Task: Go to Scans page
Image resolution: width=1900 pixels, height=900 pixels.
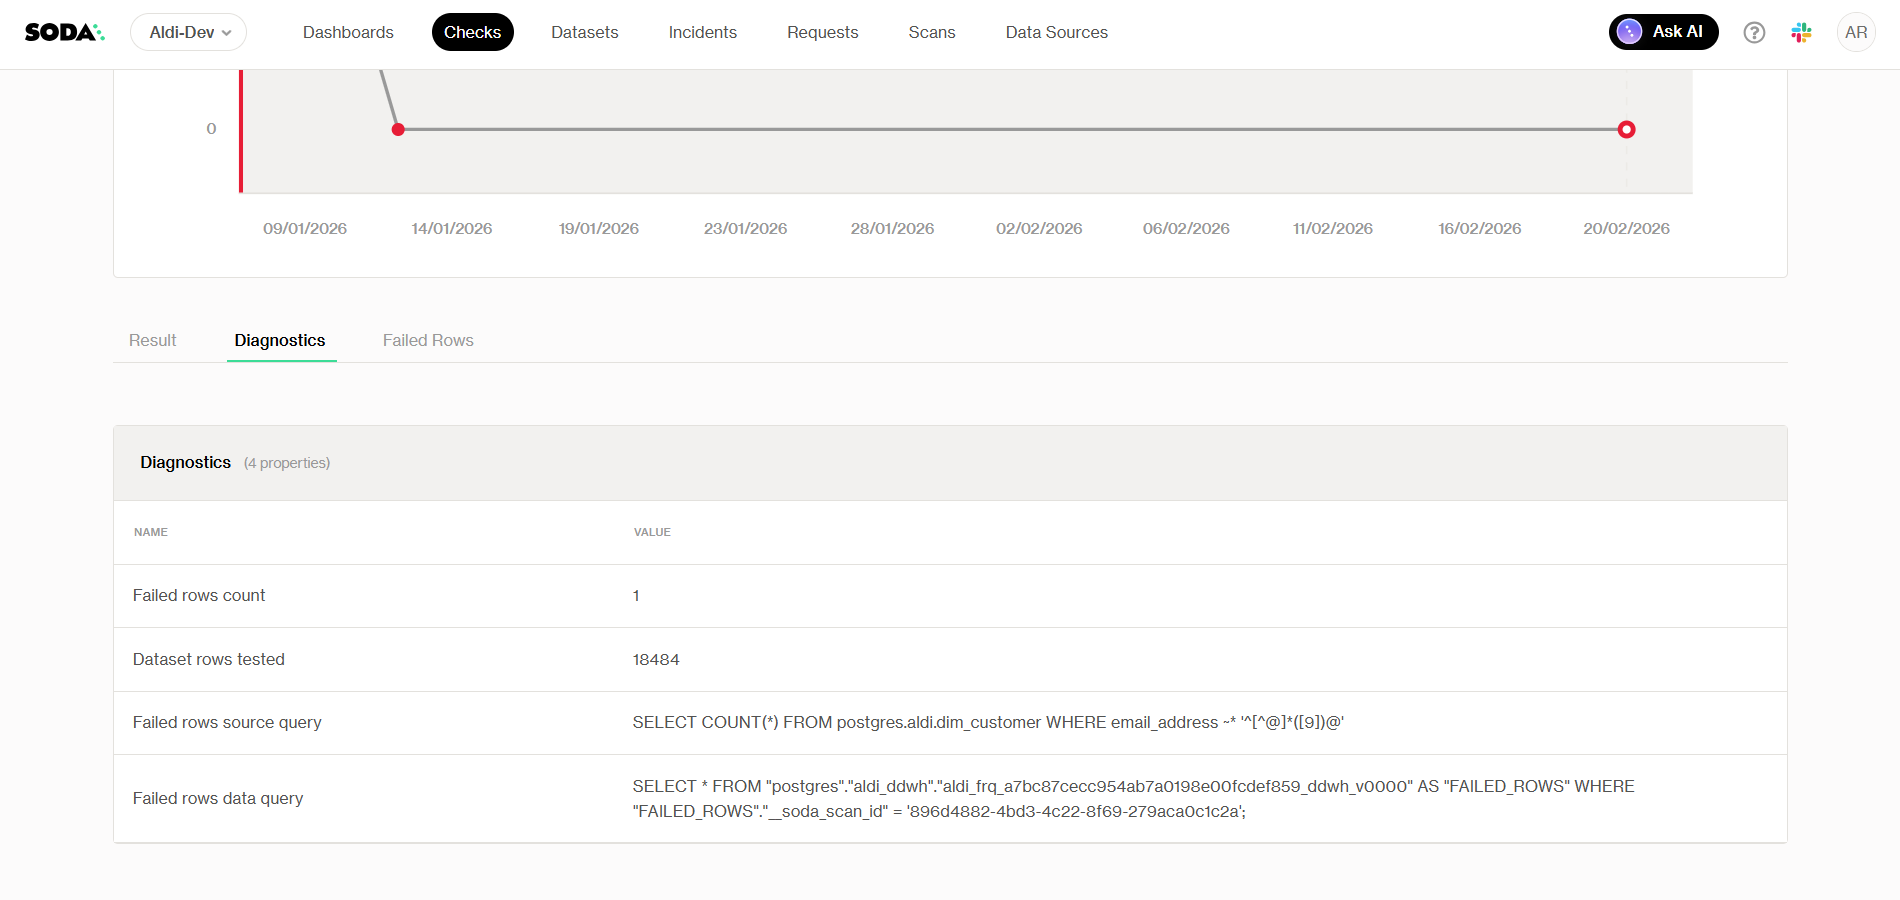Action: click(931, 32)
